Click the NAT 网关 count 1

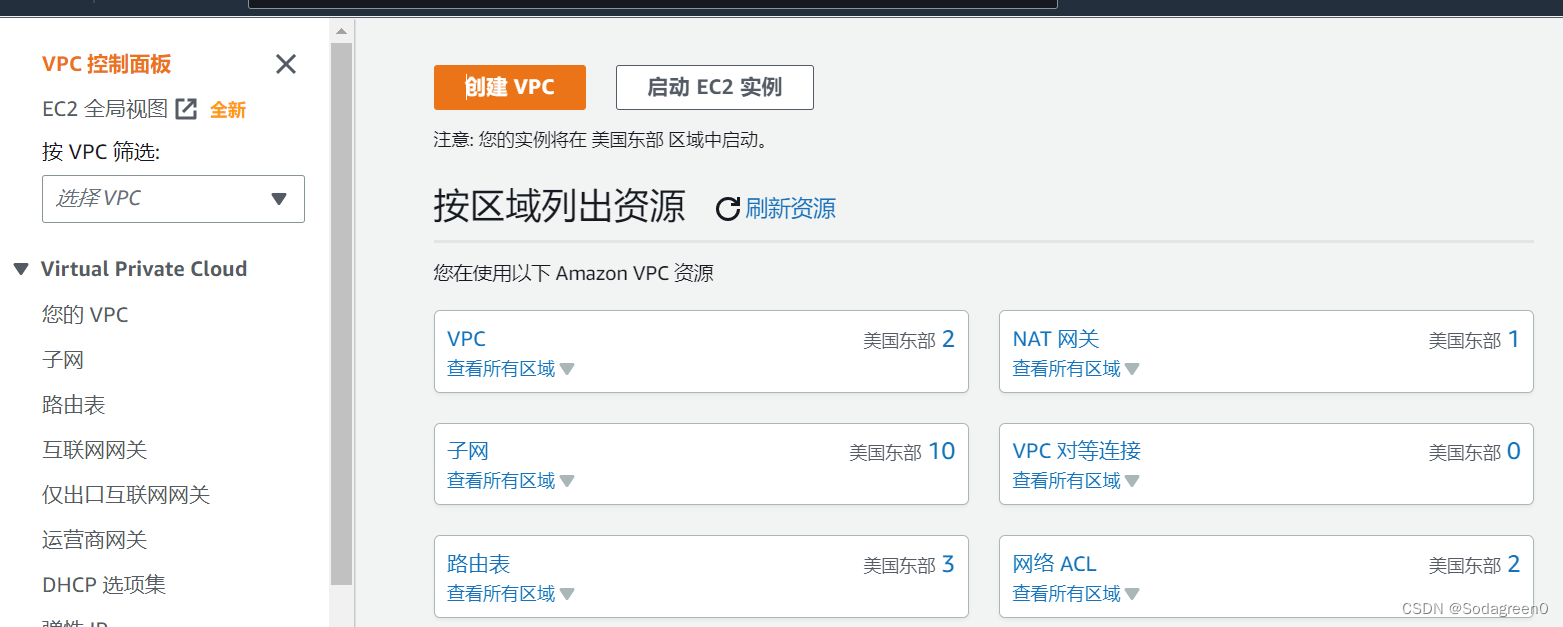point(1514,339)
